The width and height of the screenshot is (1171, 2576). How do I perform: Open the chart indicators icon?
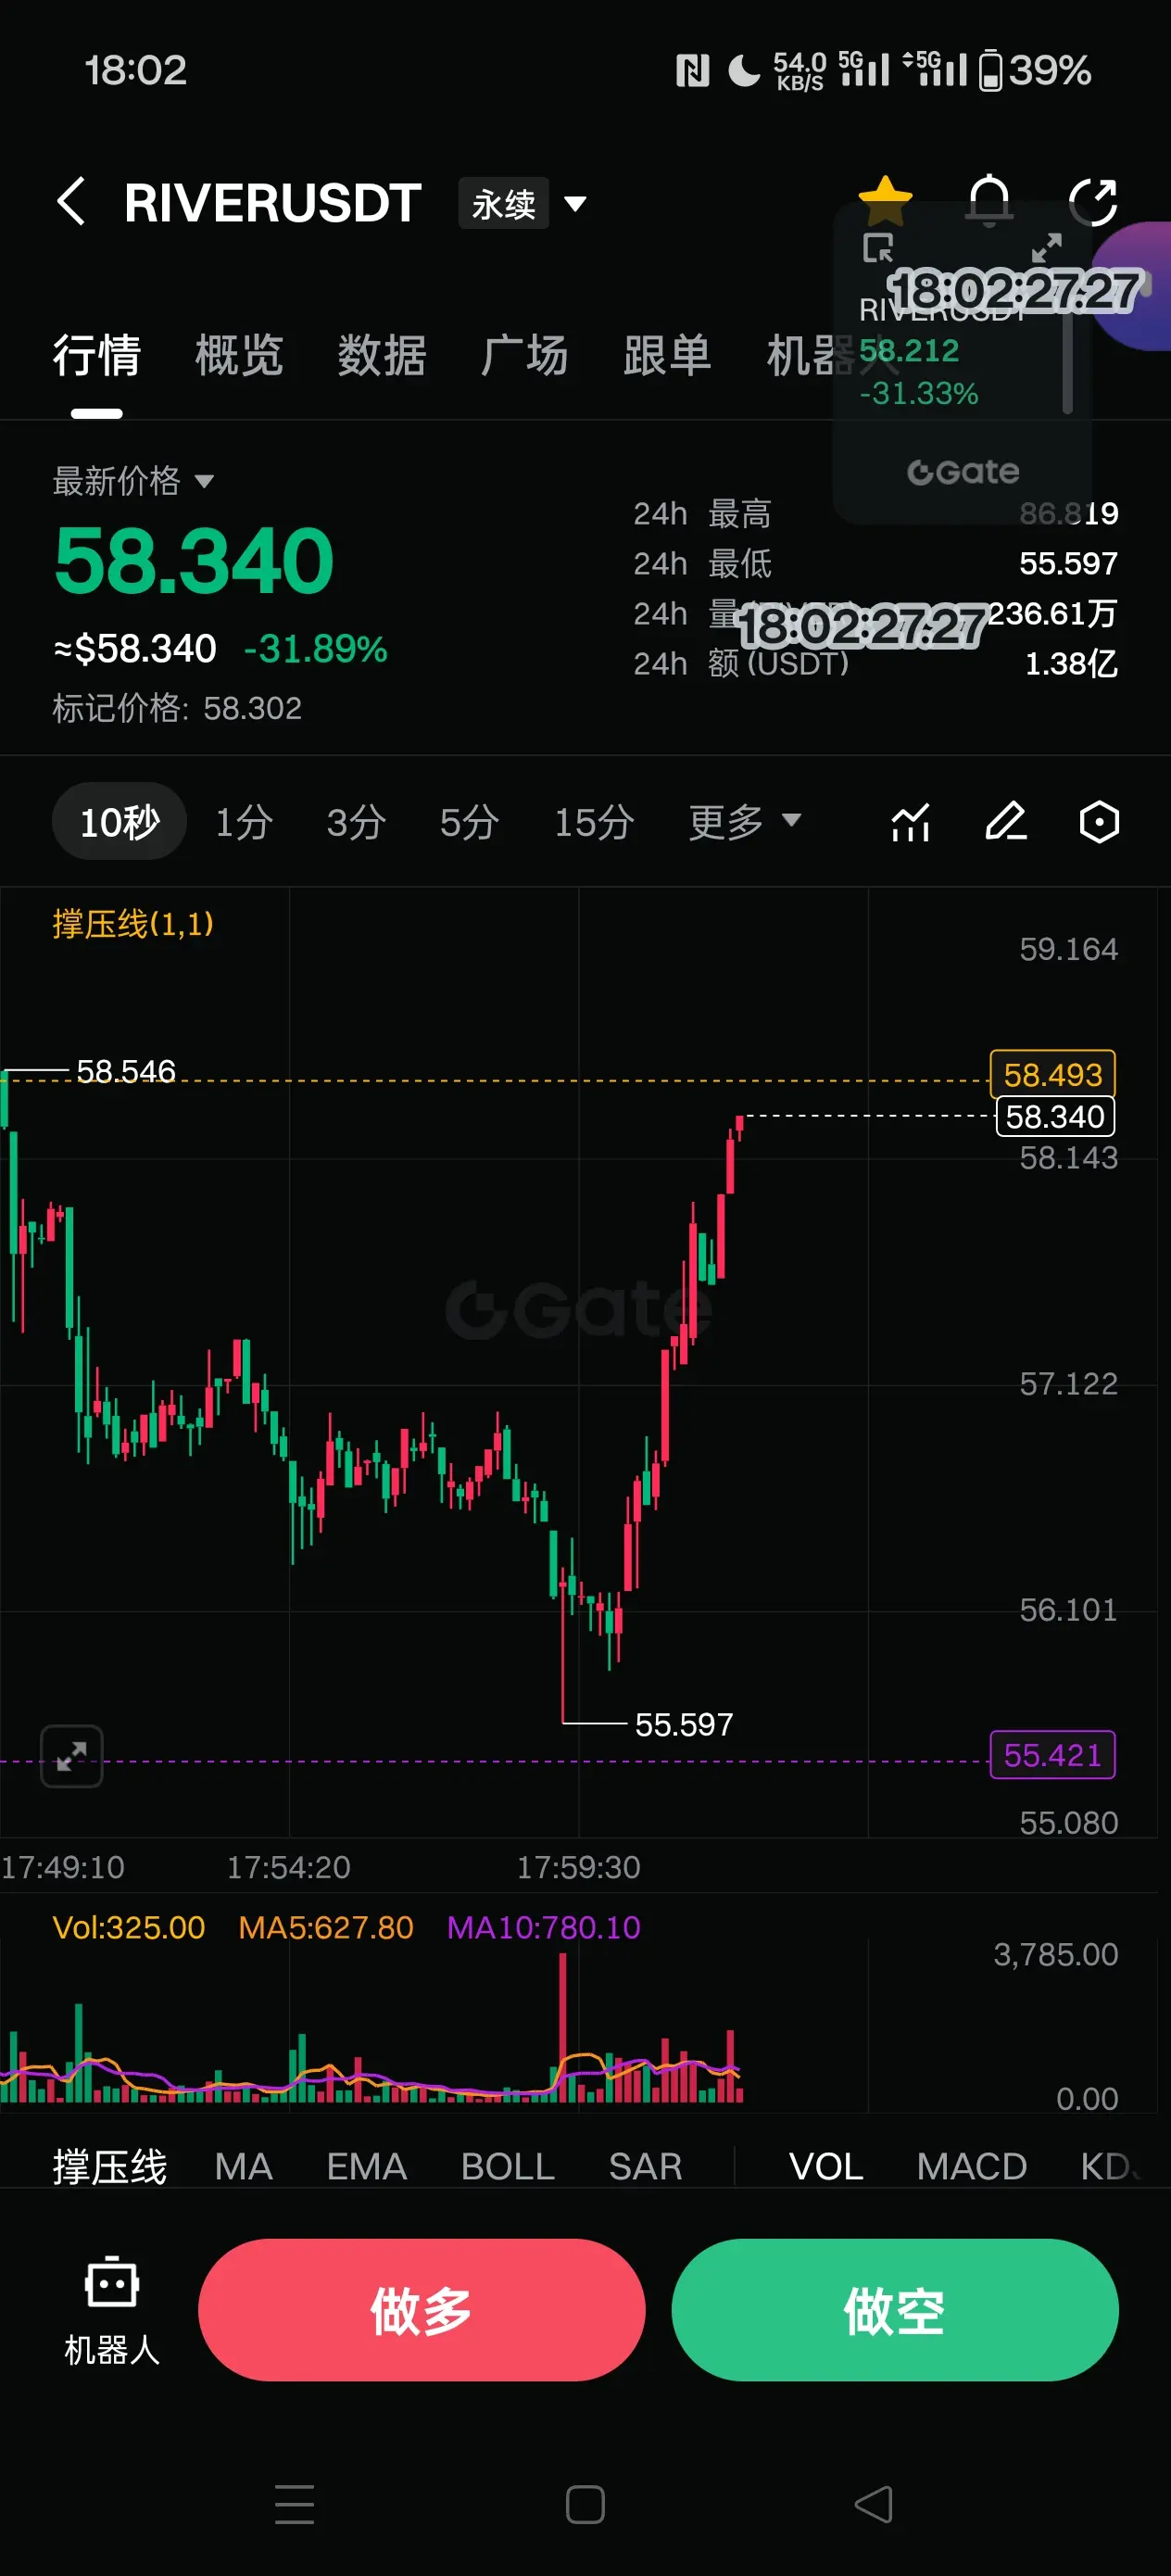tap(911, 822)
